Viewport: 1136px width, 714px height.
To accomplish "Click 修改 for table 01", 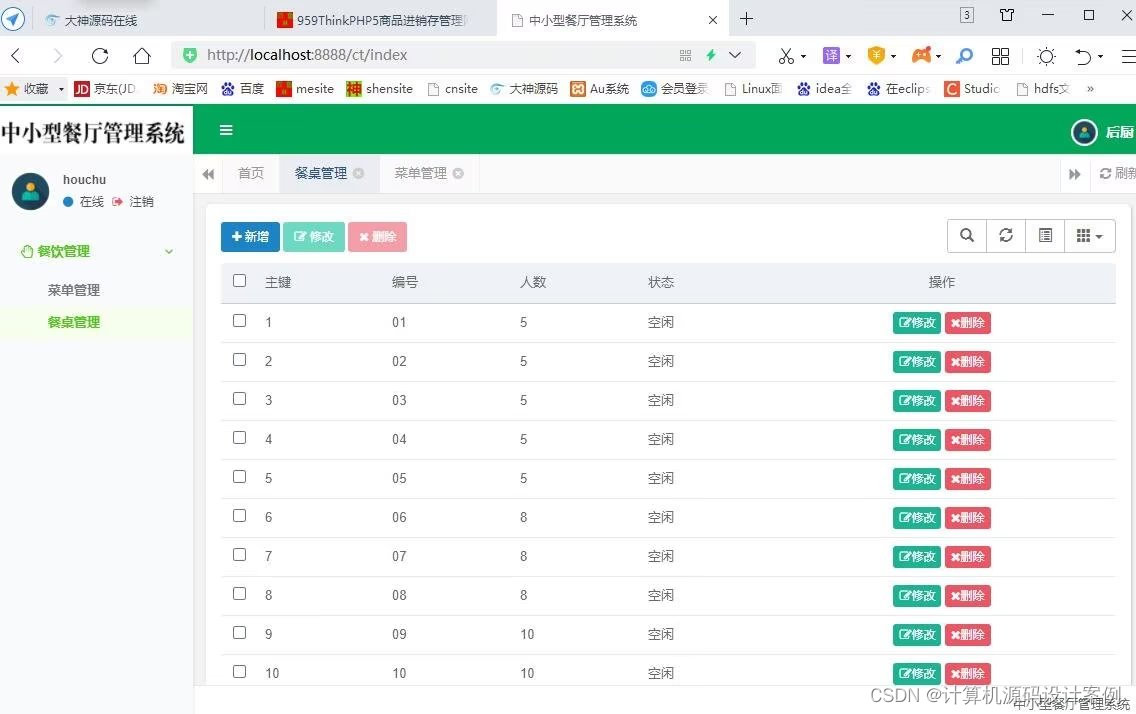I will tap(916, 322).
